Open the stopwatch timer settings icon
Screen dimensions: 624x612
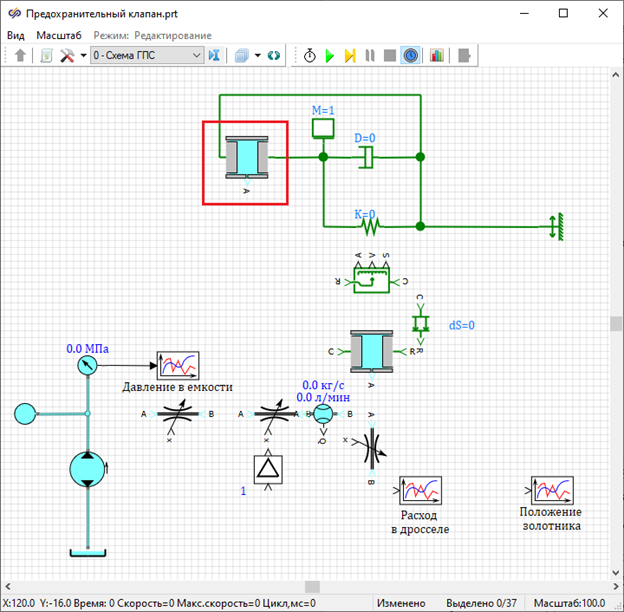(x=309, y=56)
